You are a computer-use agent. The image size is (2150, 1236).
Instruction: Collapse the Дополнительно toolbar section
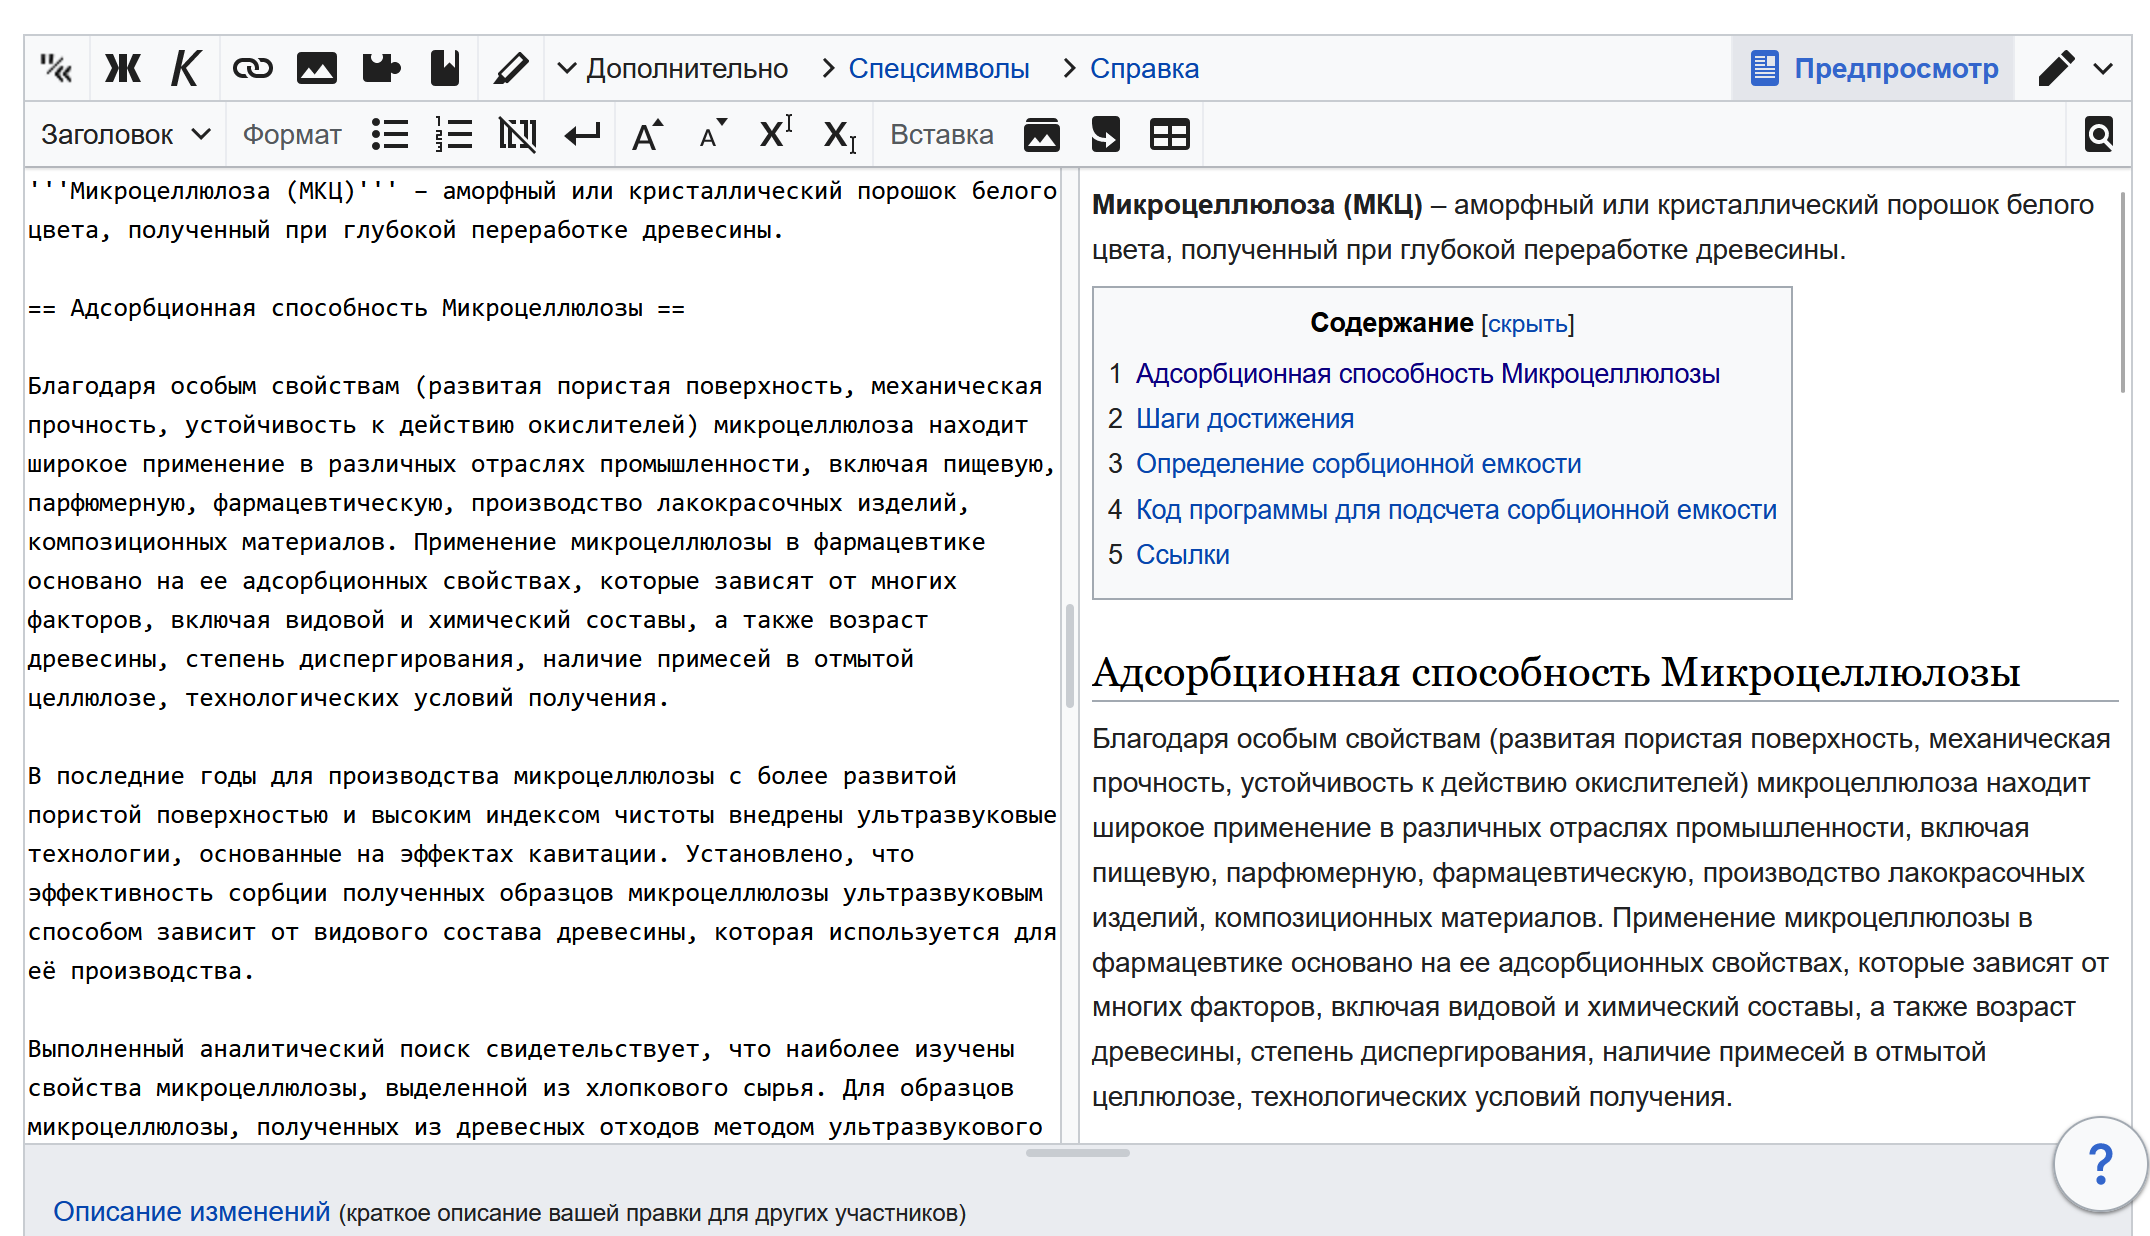pyautogui.click(x=673, y=68)
